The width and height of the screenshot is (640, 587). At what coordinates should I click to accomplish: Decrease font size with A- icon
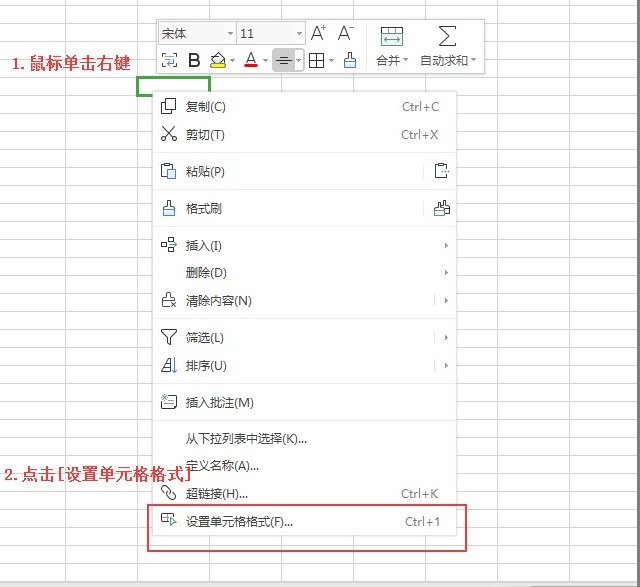(x=346, y=33)
